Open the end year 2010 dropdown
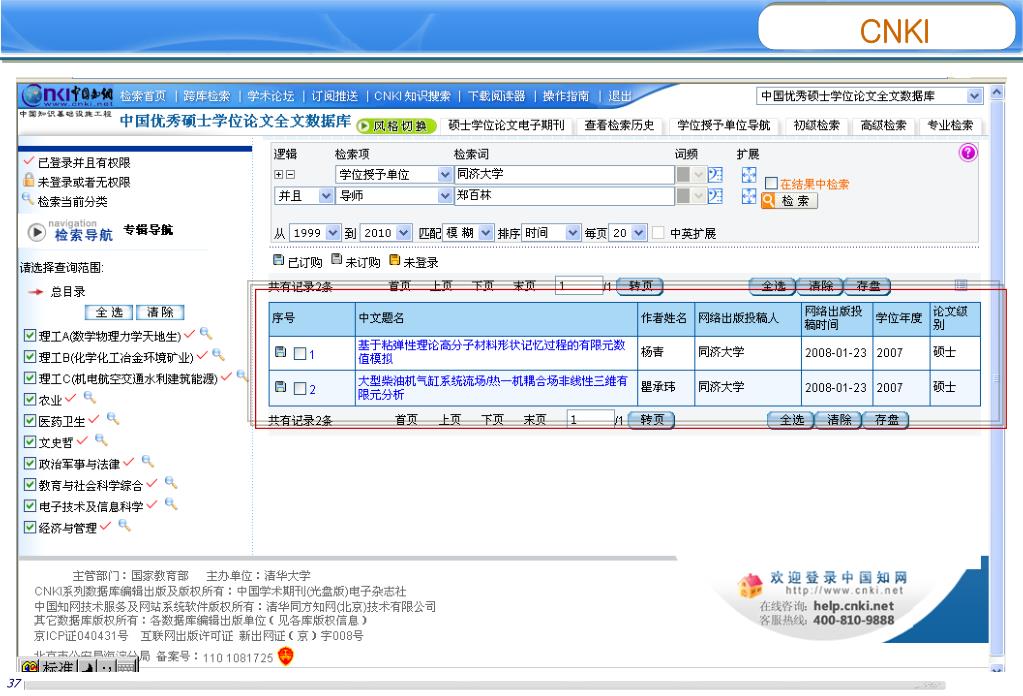 403,233
